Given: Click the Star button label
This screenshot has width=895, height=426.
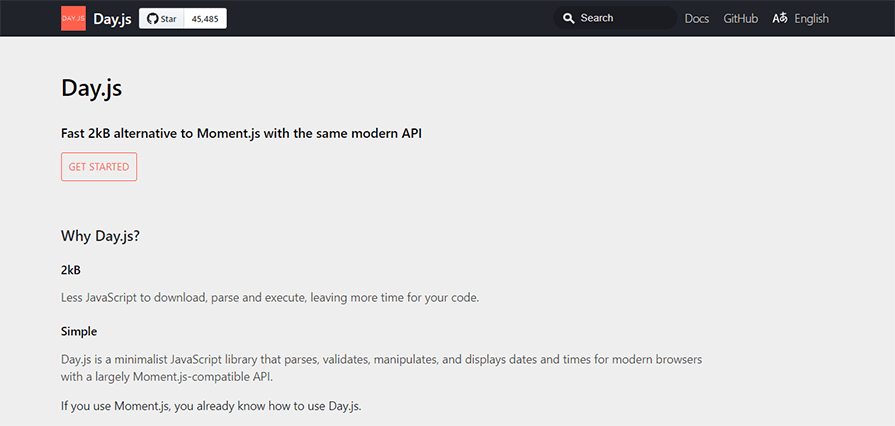Looking at the screenshot, I should [x=168, y=18].
